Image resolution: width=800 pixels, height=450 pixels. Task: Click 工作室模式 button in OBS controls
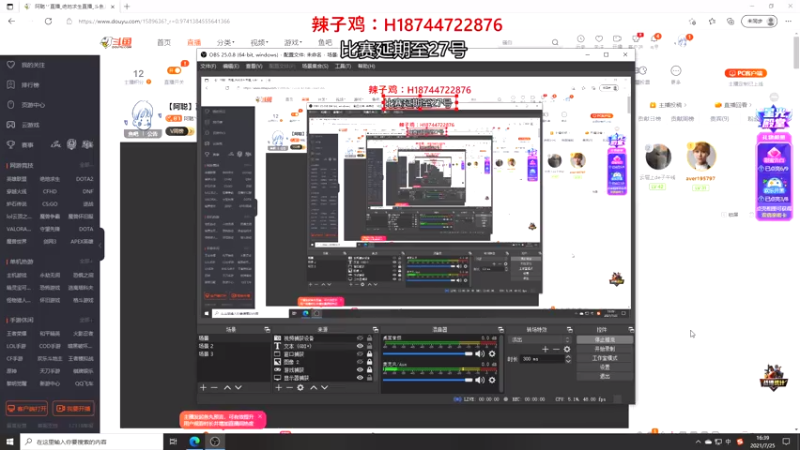point(605,358)
